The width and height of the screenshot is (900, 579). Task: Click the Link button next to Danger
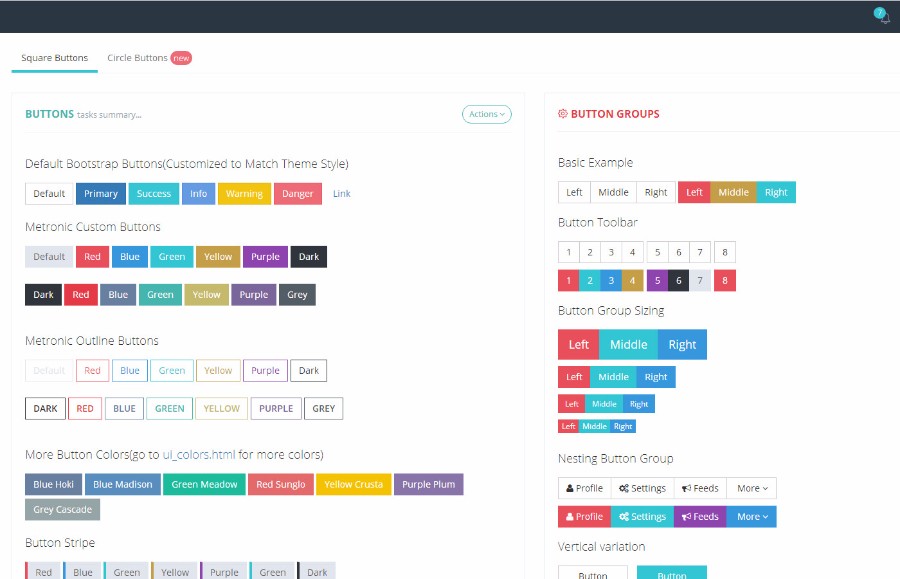341,193
